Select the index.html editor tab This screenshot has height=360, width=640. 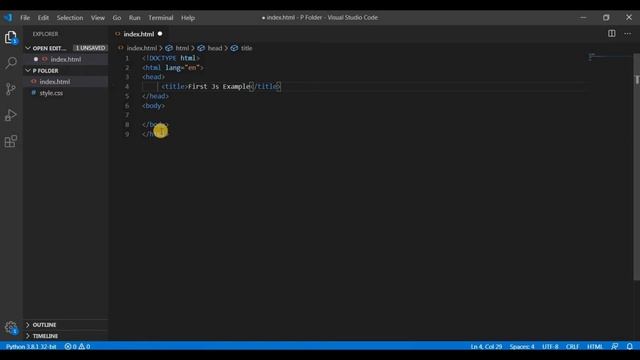coord(139,33)
